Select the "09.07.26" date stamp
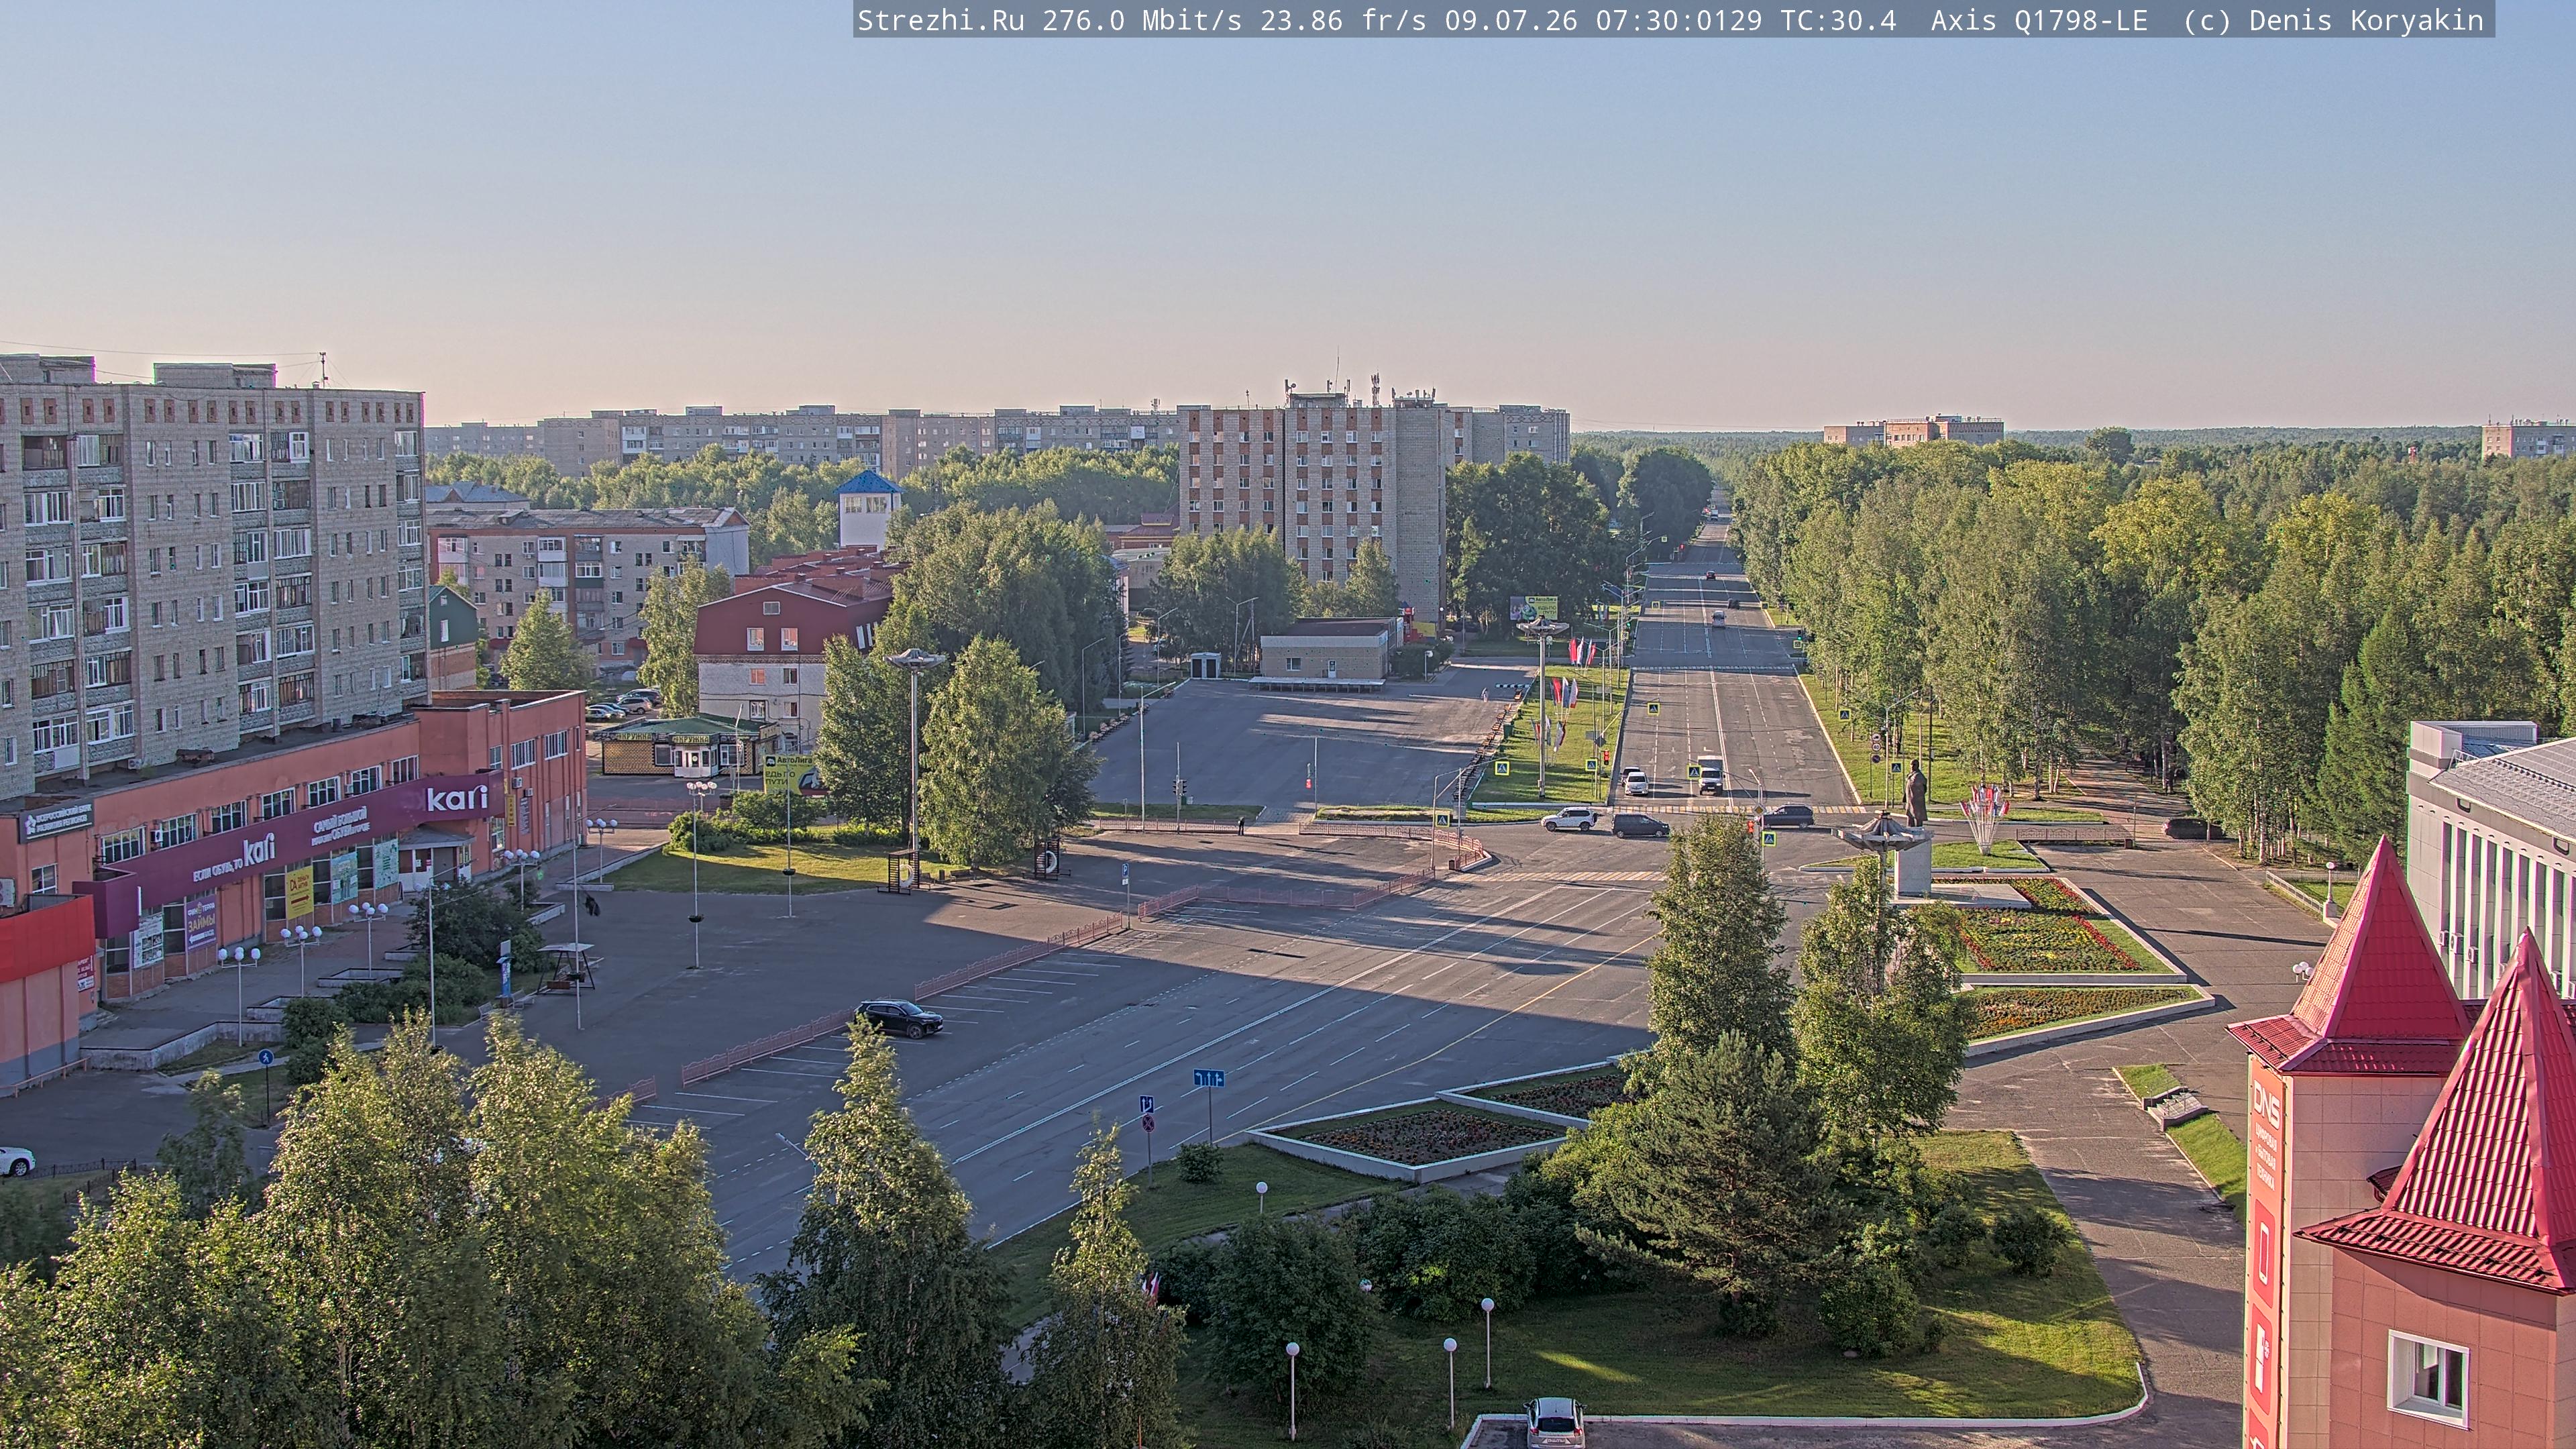 click(1511, 21)
